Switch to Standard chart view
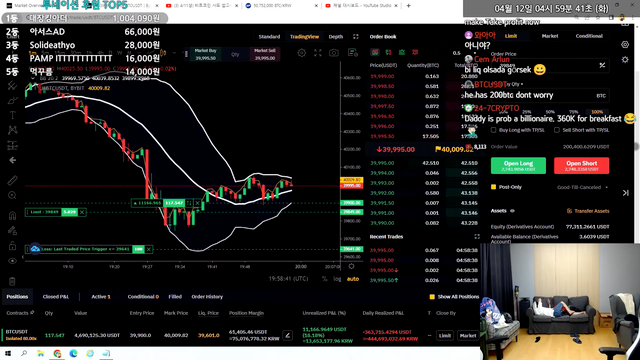 pyautogui.click(x=269, y=37)
